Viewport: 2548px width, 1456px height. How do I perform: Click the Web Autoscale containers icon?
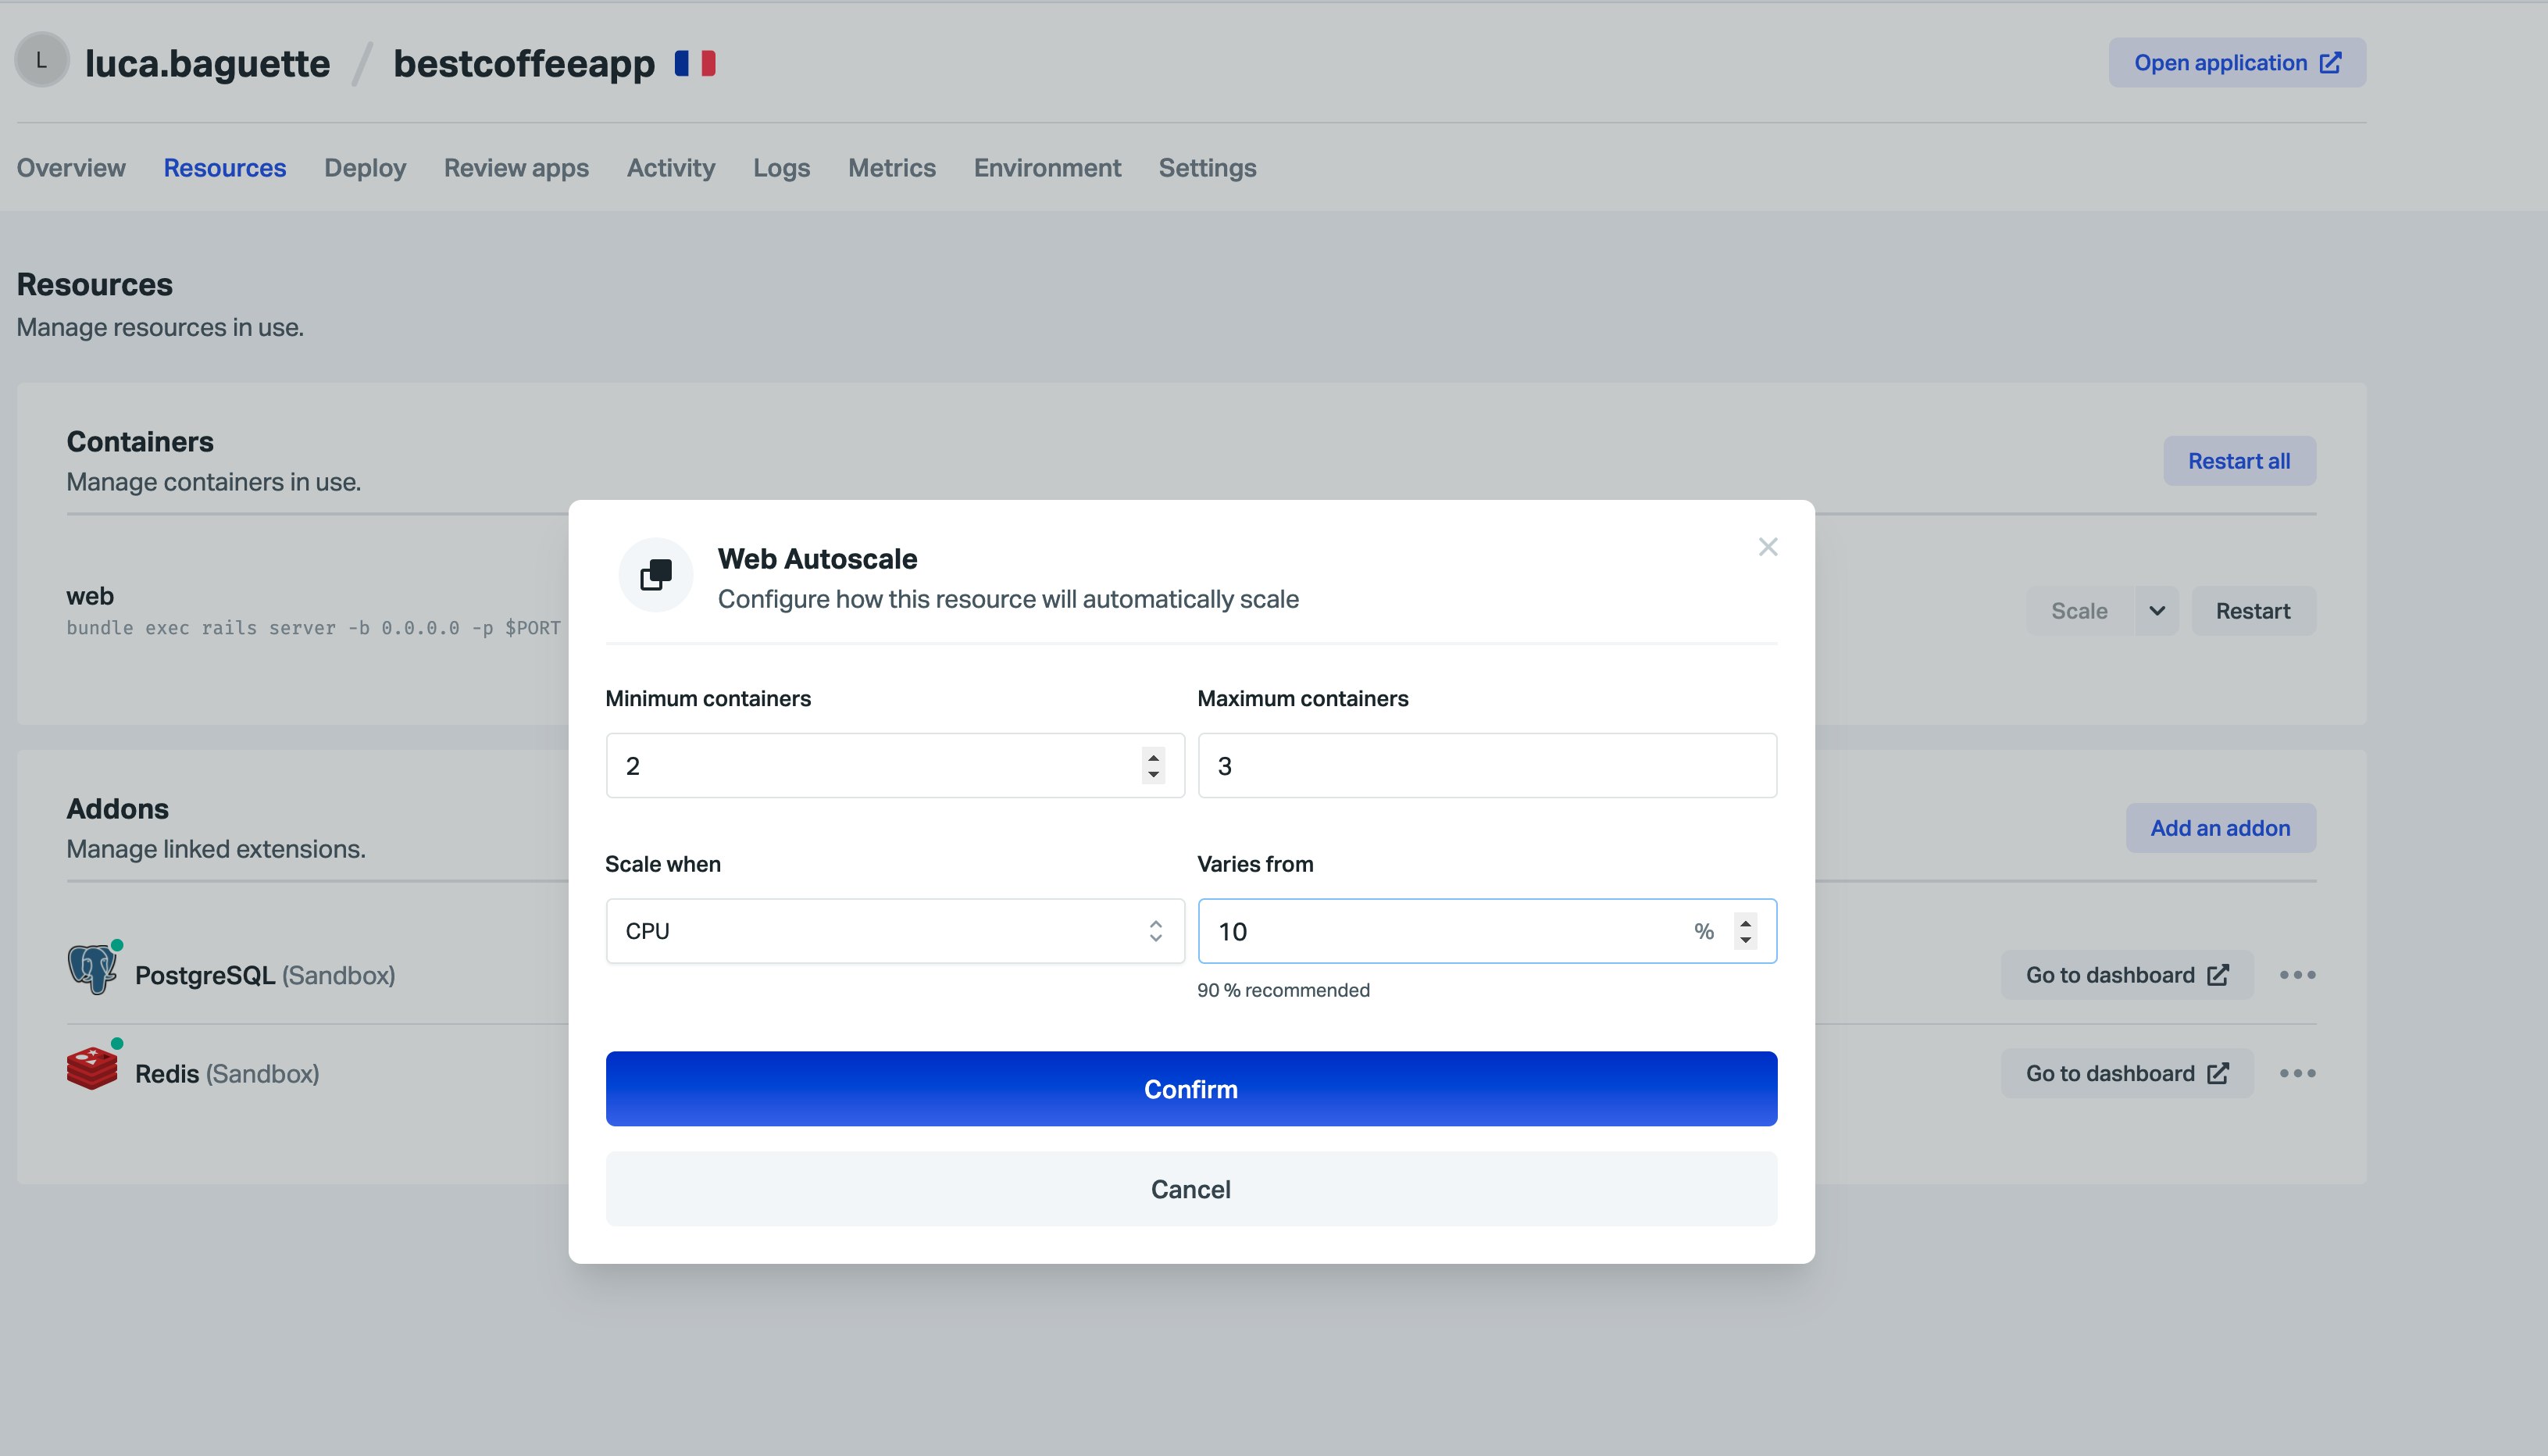pyautogui.click(x=656, y=574)
